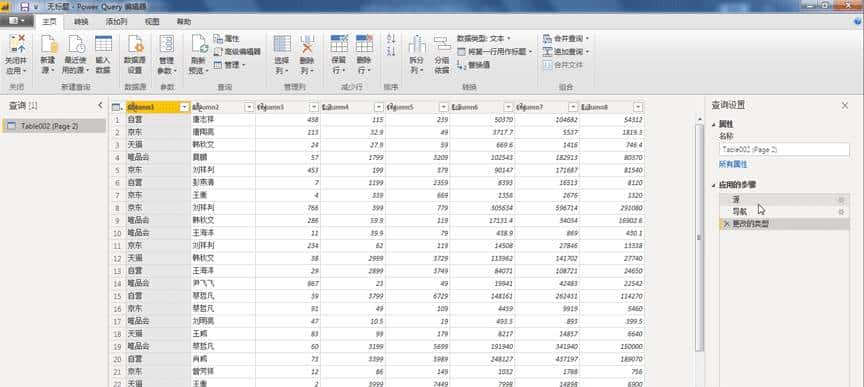Collapse the Applied Steps (应用的步骤) section
Screen dimensions: 864x387
[714, 185]
